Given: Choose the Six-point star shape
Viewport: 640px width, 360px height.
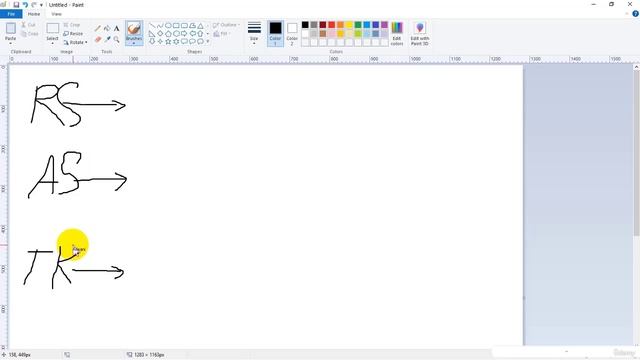Looking at the screenshot, I should [x=176, y=41].
